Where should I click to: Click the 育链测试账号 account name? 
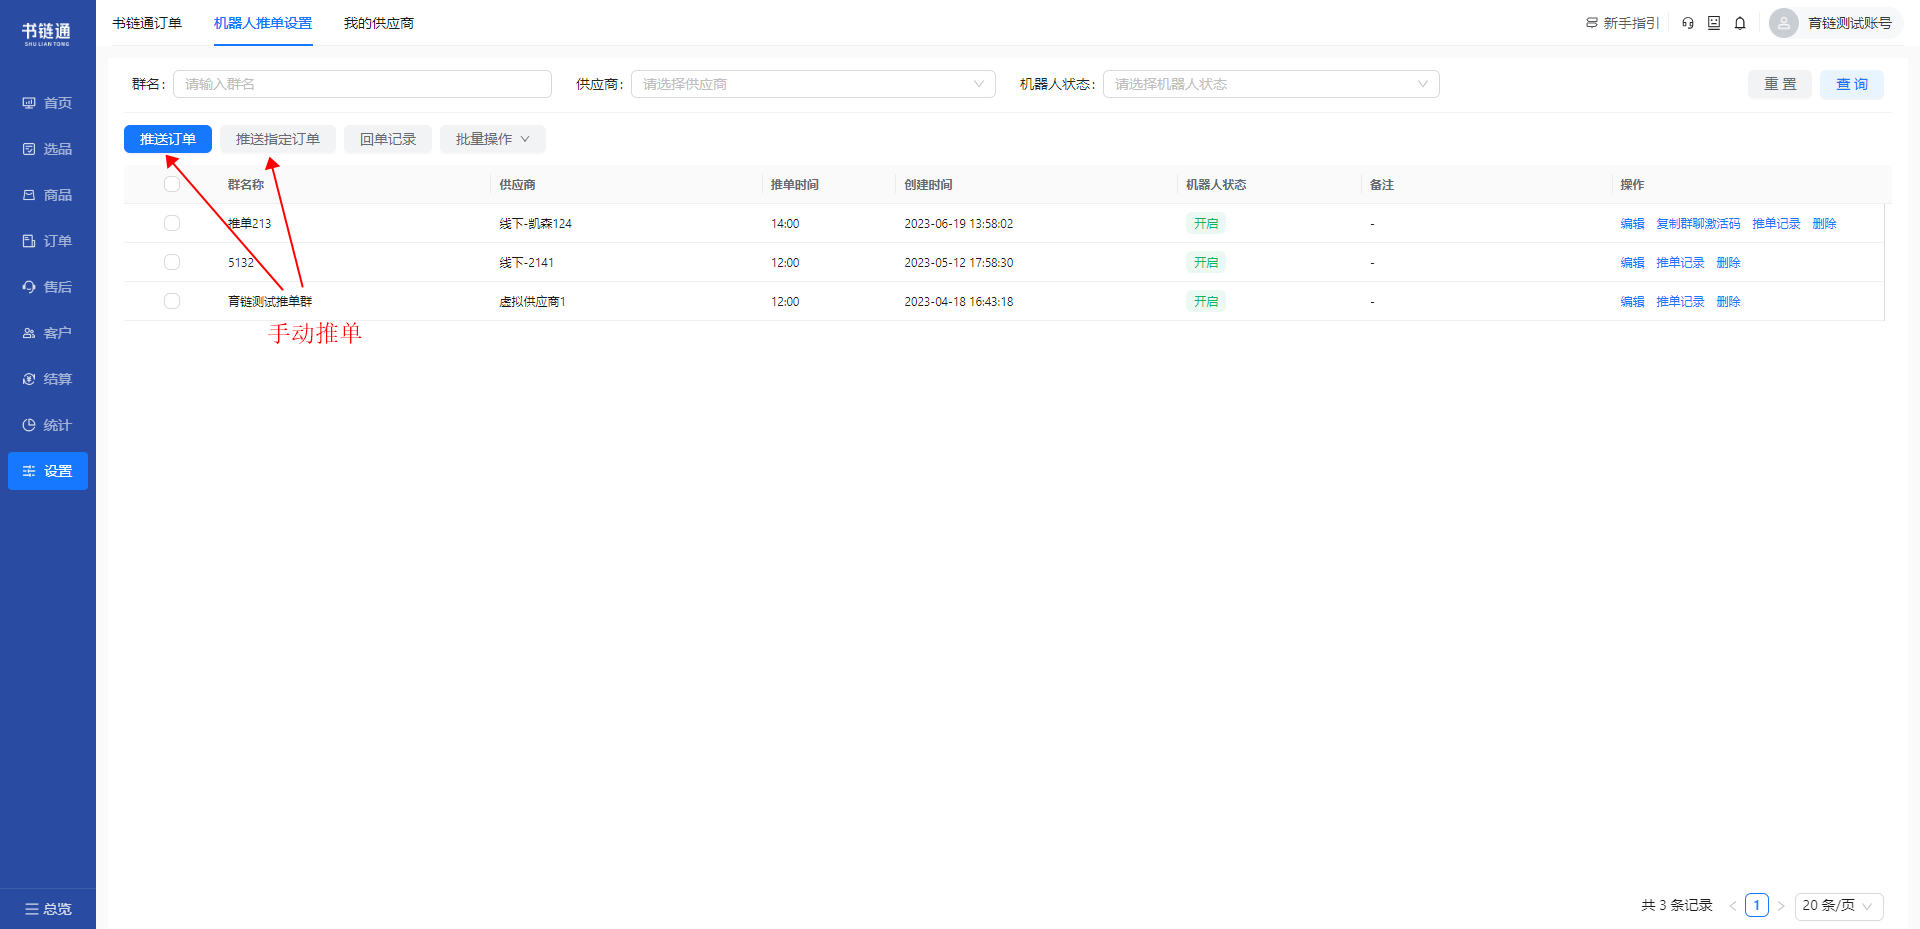(1850, 23)
